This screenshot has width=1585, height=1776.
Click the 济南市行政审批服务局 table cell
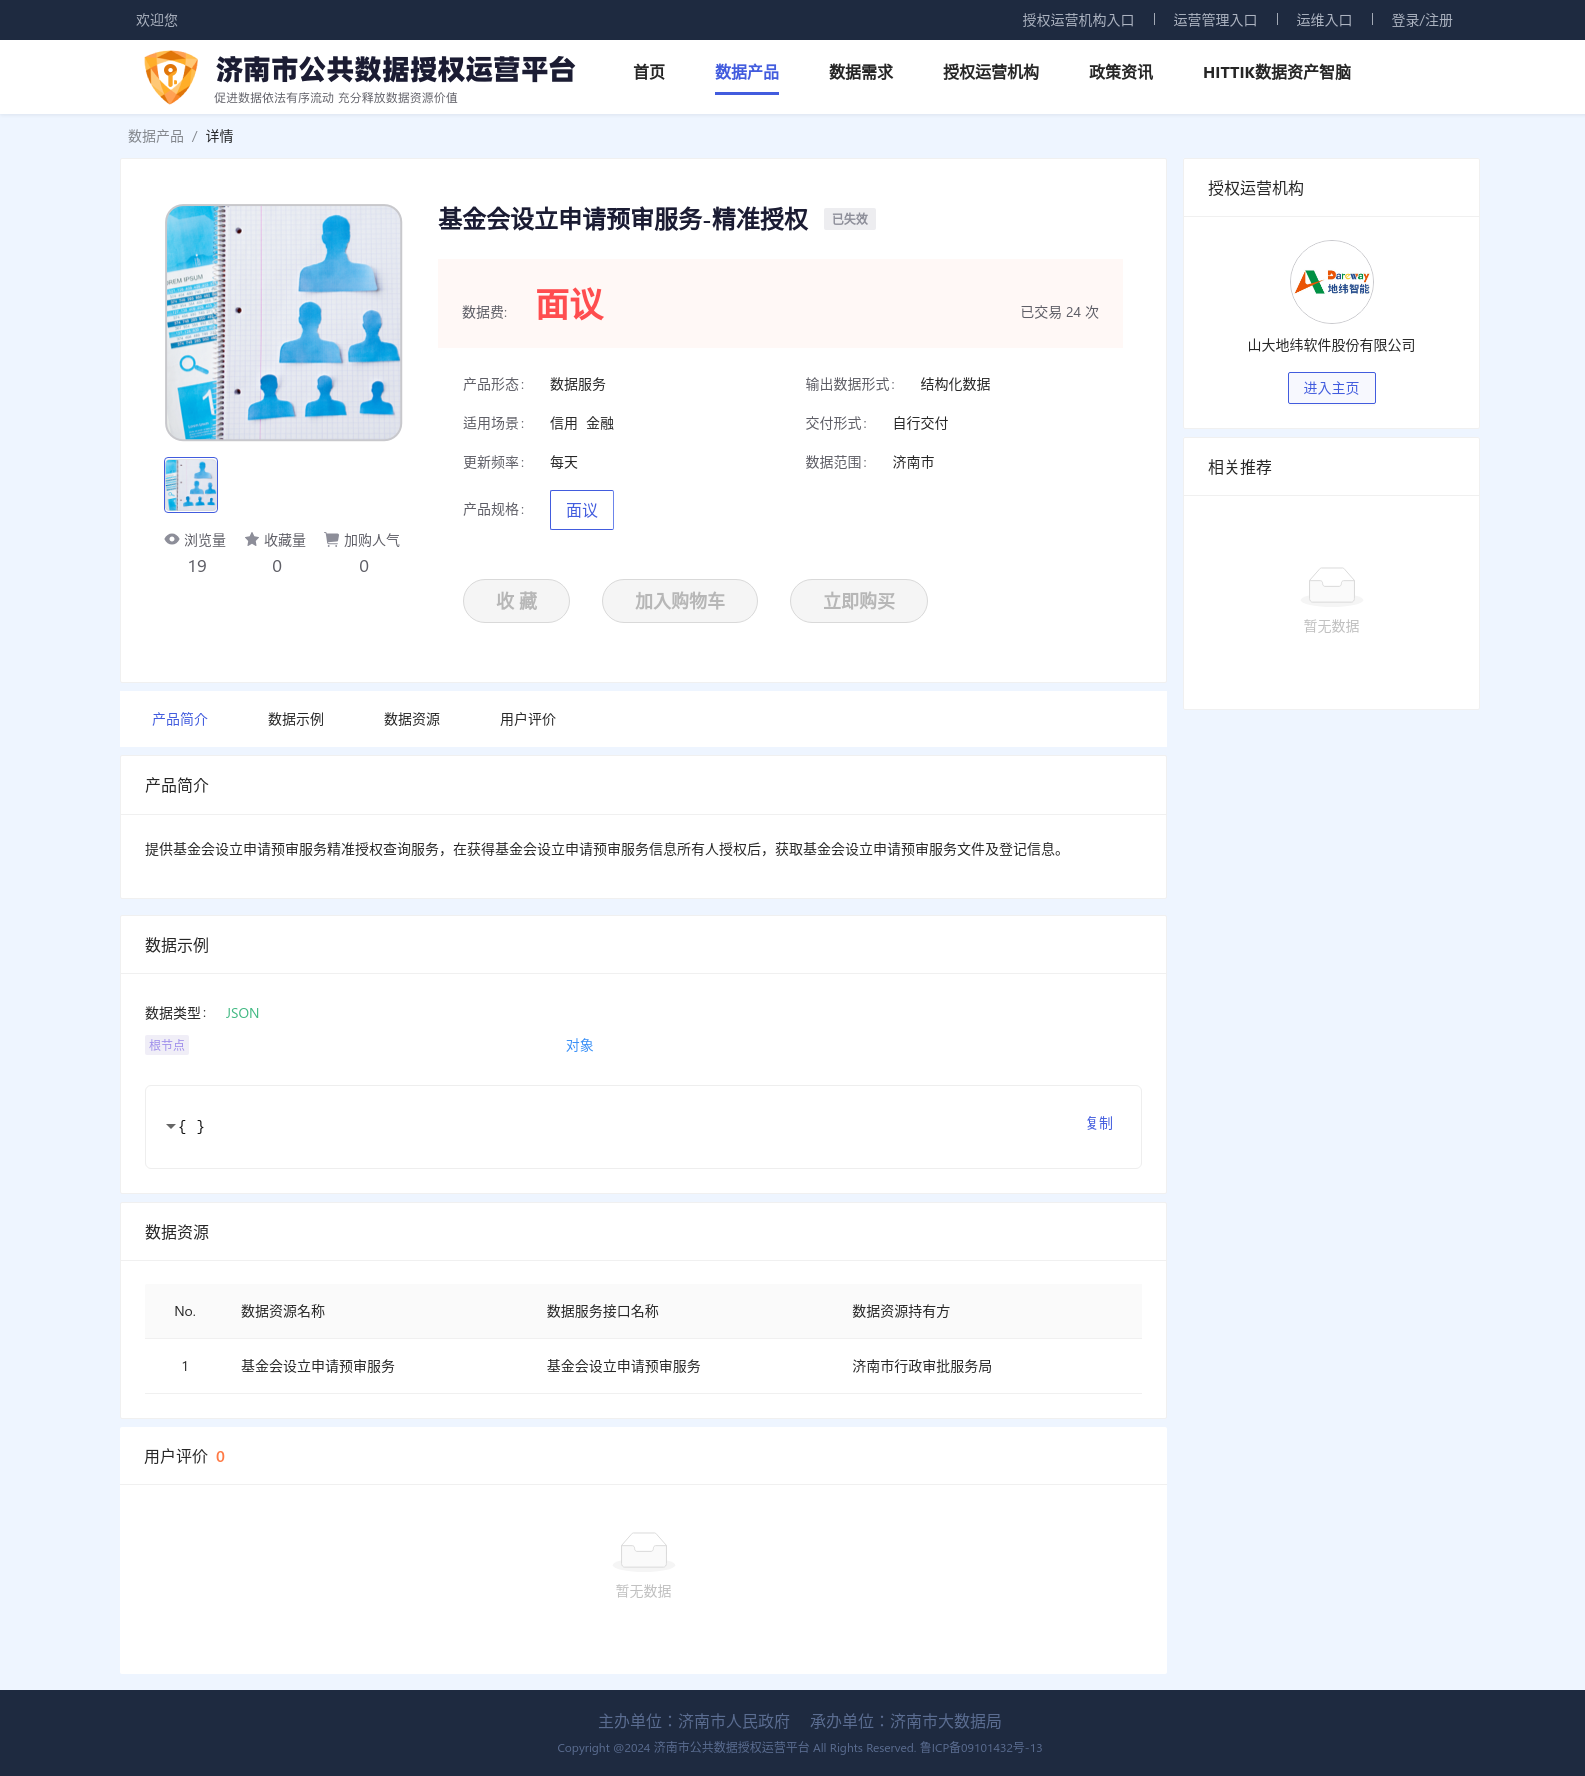tap(922, 1366)
